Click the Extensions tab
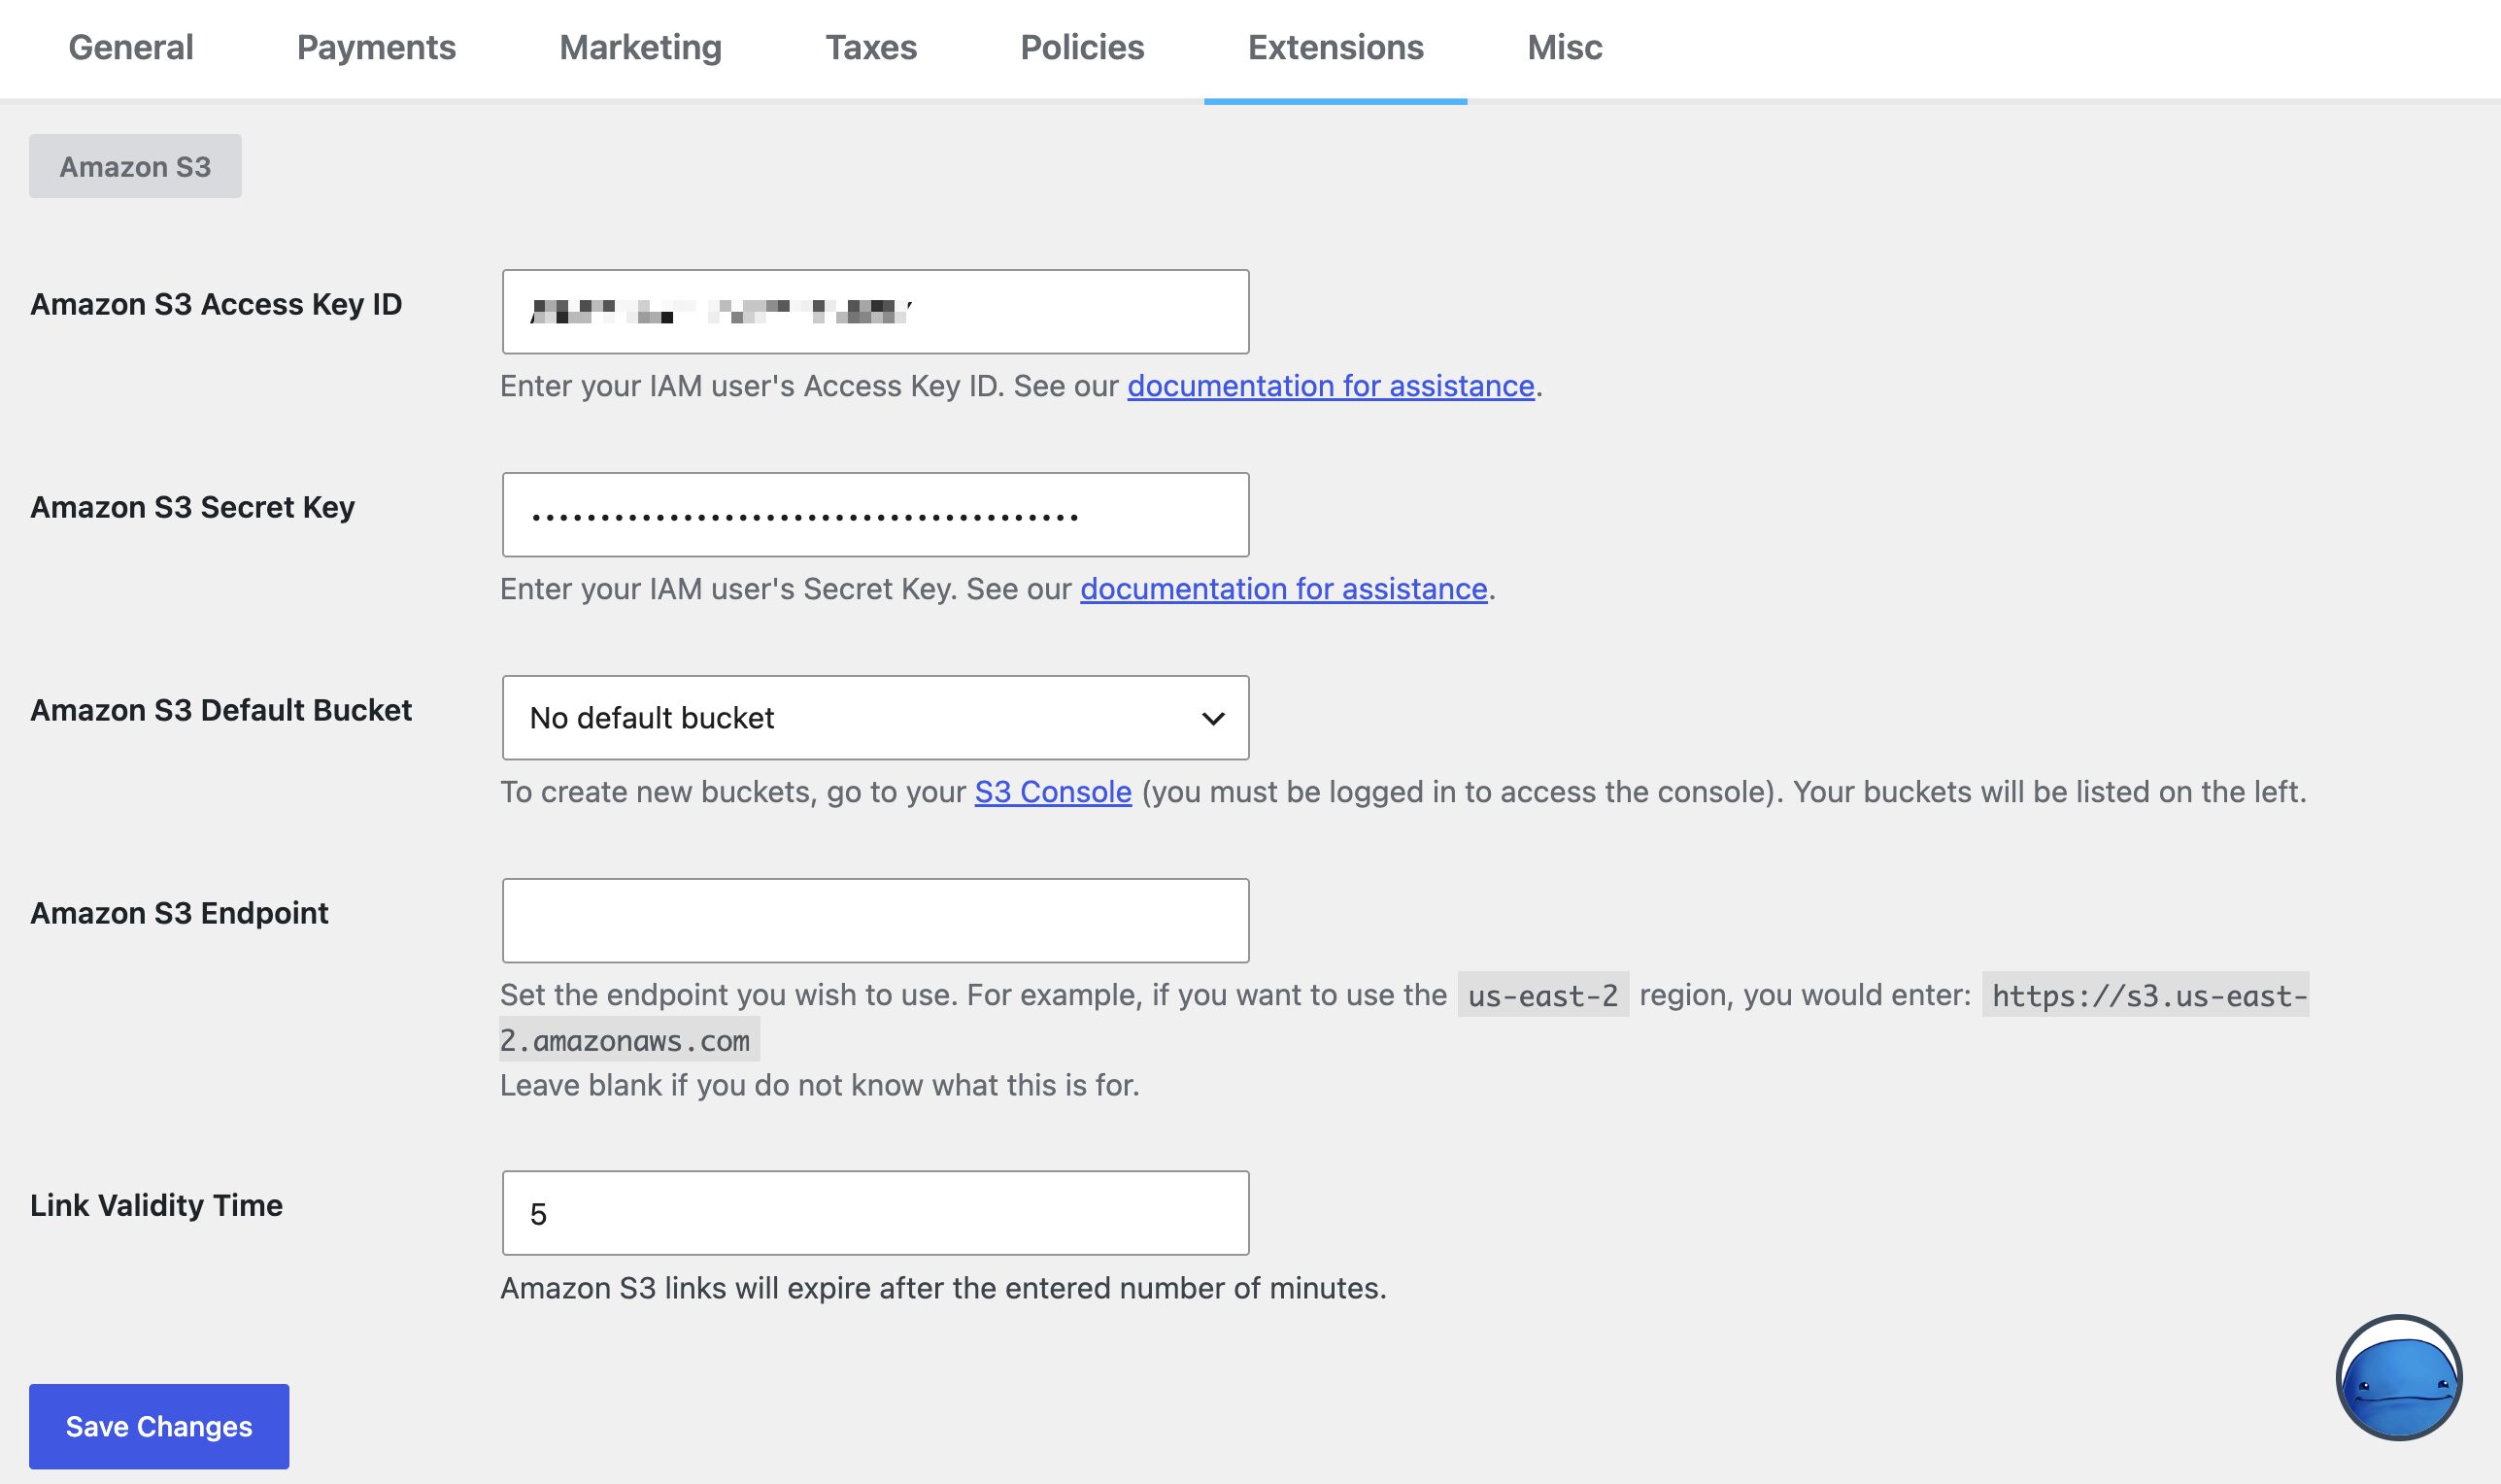2501x1484 pixels. (x=1335, y=48)
